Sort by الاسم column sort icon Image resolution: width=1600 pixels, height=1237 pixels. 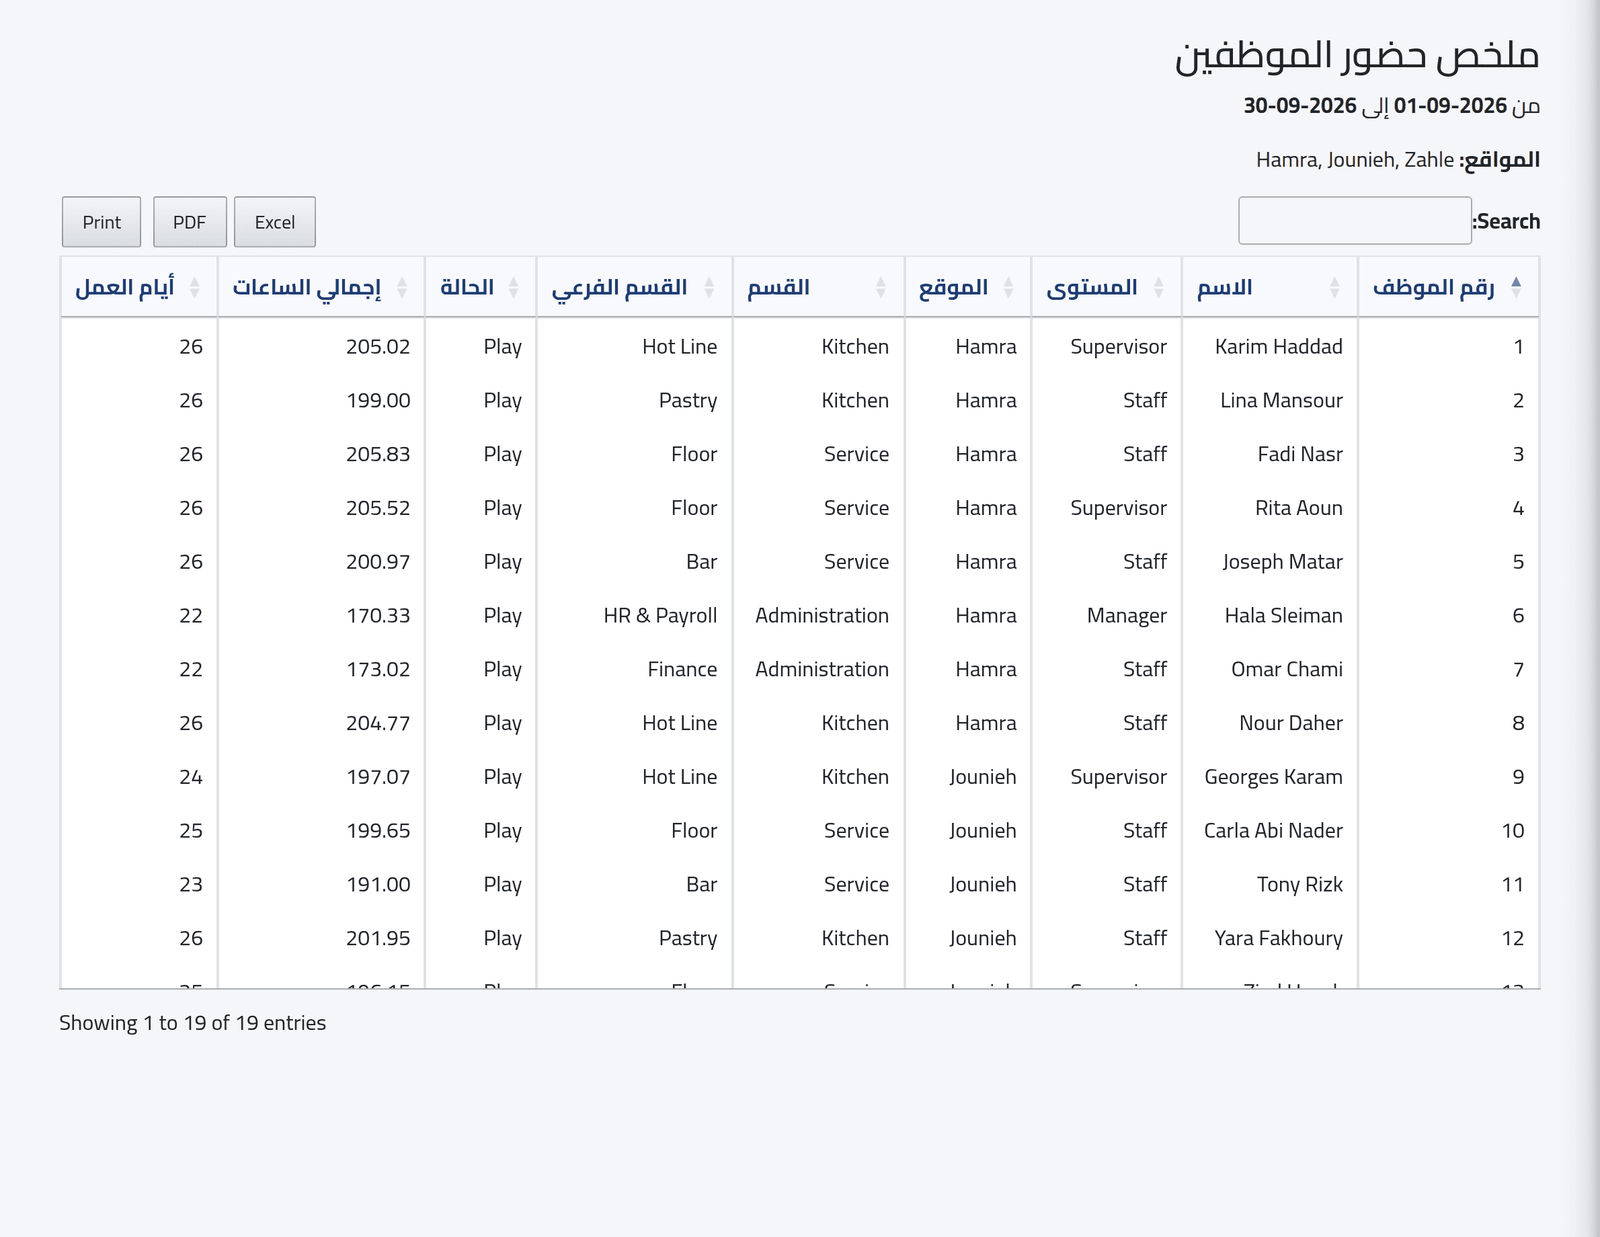pyautogui.click(x=1334, y=287)
